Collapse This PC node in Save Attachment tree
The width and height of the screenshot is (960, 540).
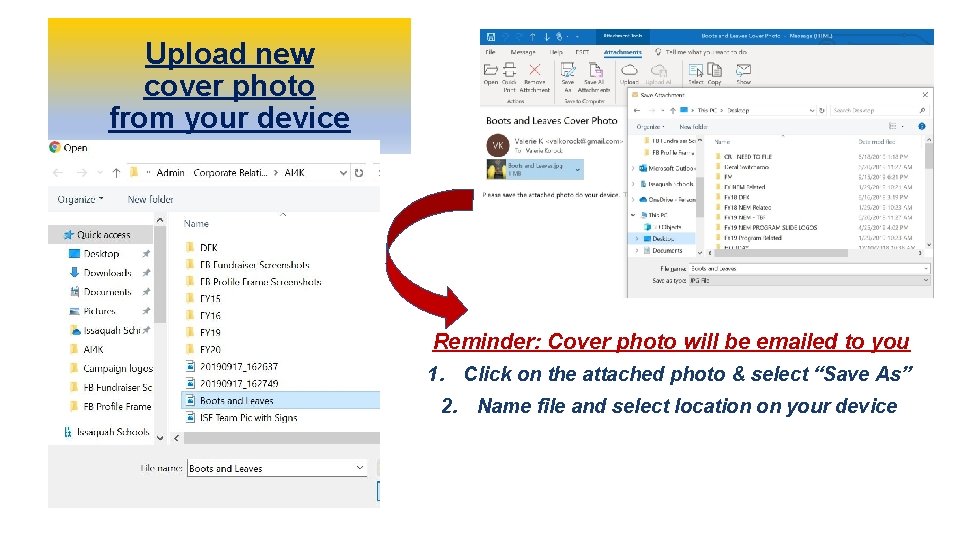(634, 215)
